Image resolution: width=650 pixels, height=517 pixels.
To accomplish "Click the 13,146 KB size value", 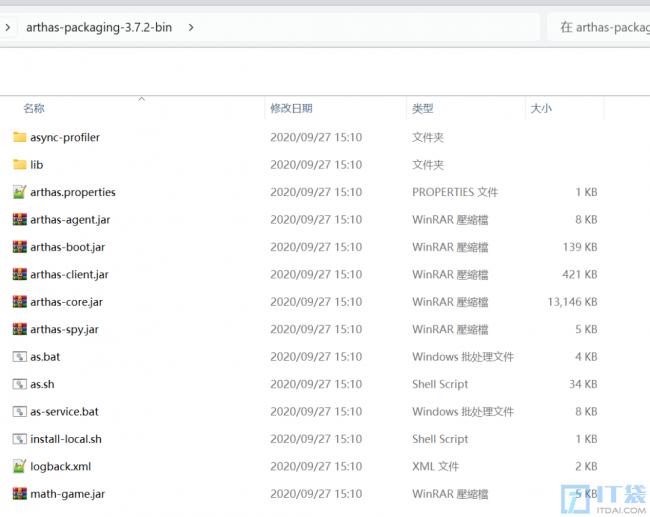I will coord(572,301).
